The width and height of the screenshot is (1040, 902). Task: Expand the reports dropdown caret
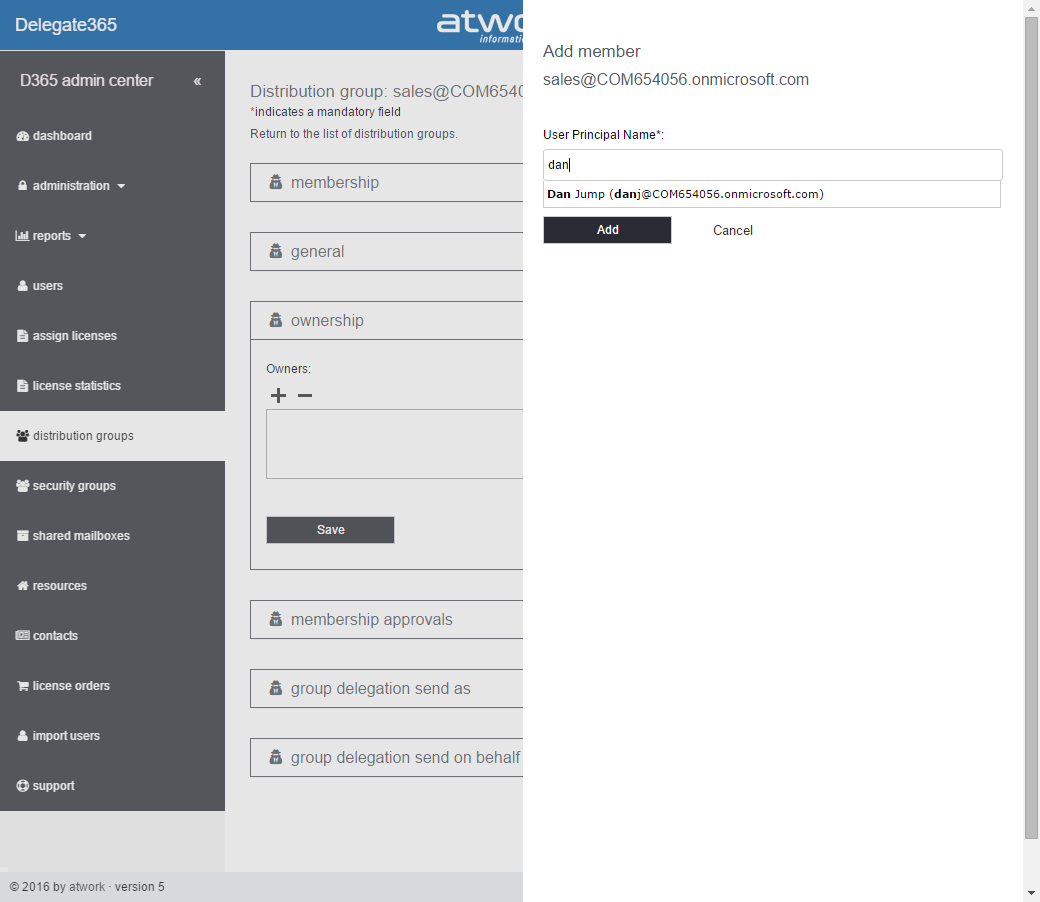82,236
